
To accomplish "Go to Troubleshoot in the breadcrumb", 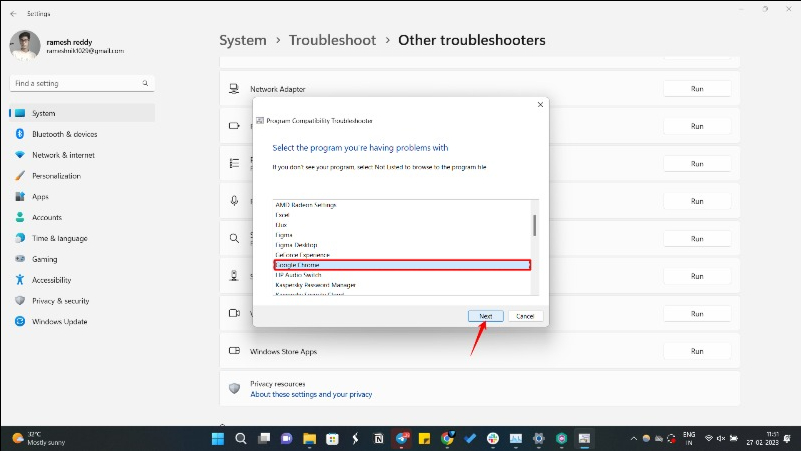I will pos(332,40).
